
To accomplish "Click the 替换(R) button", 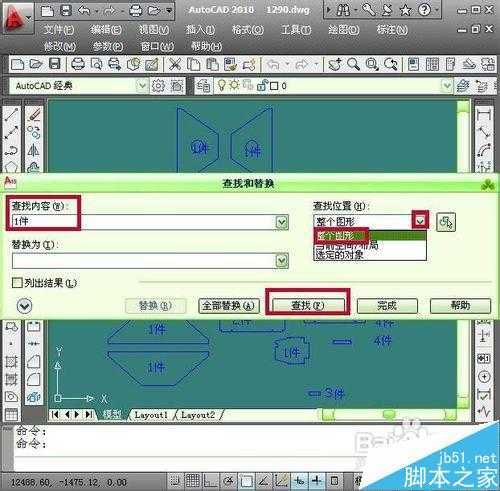I will point(155,305).
